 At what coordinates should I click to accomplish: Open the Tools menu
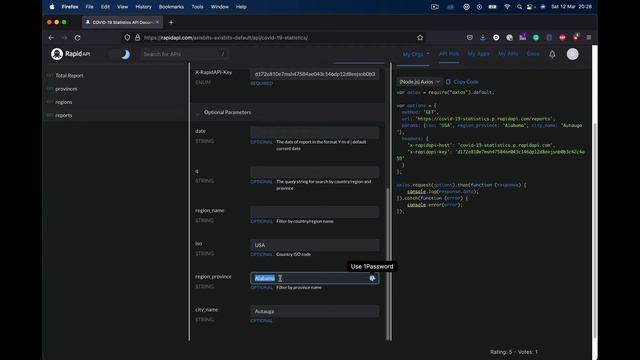[197, 7]
